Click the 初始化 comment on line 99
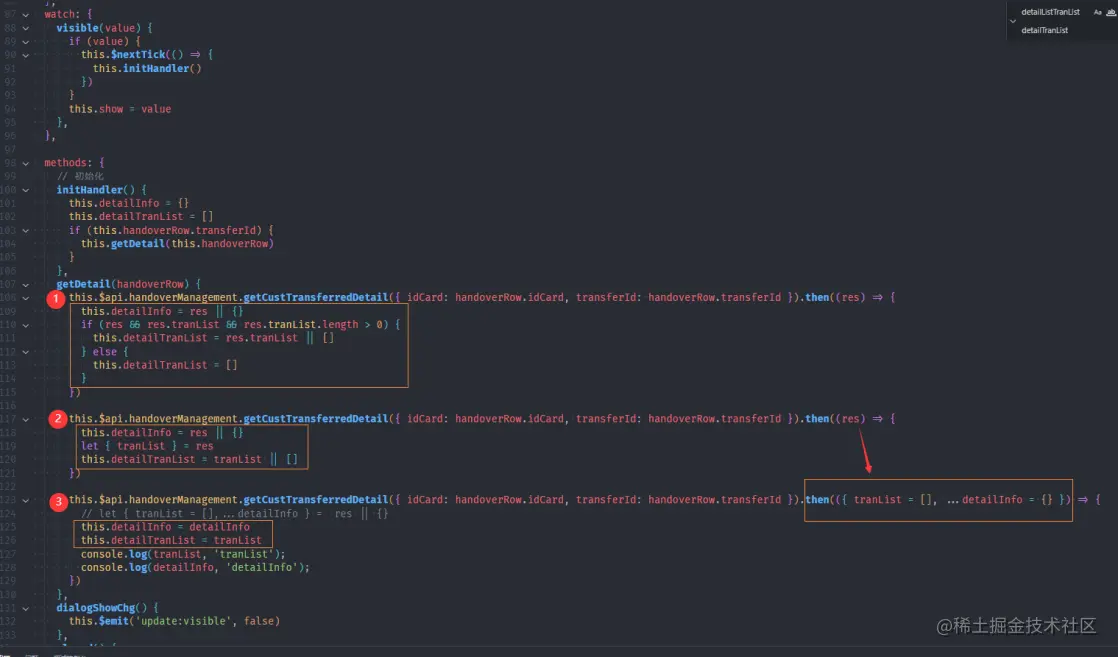The image size is (1118, 657). pos(80,176)
